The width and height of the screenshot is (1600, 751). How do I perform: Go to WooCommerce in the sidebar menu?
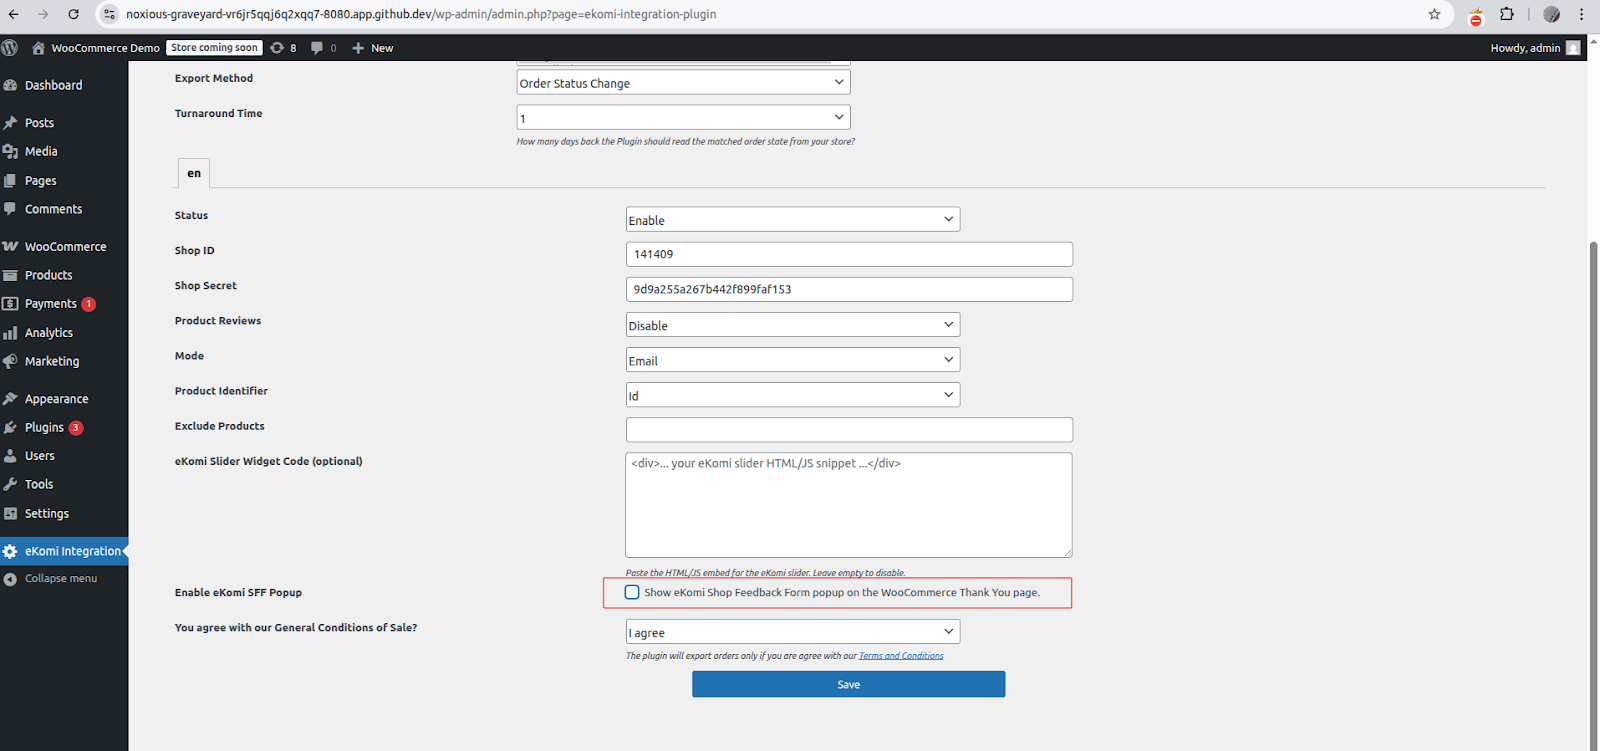coord(65,246)
